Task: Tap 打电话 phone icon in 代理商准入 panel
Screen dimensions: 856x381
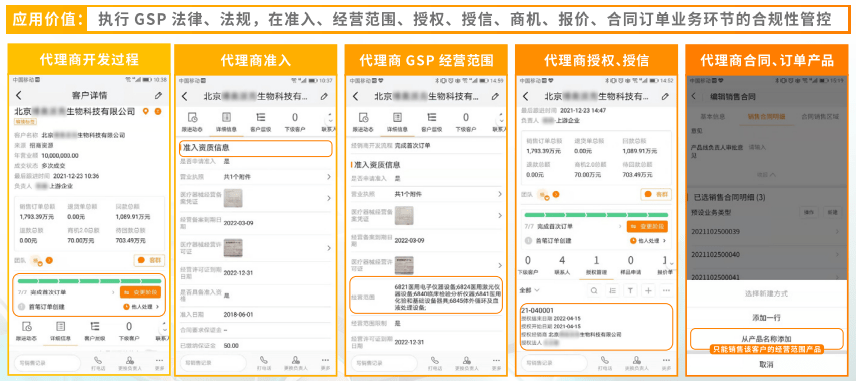Action: 264,363
